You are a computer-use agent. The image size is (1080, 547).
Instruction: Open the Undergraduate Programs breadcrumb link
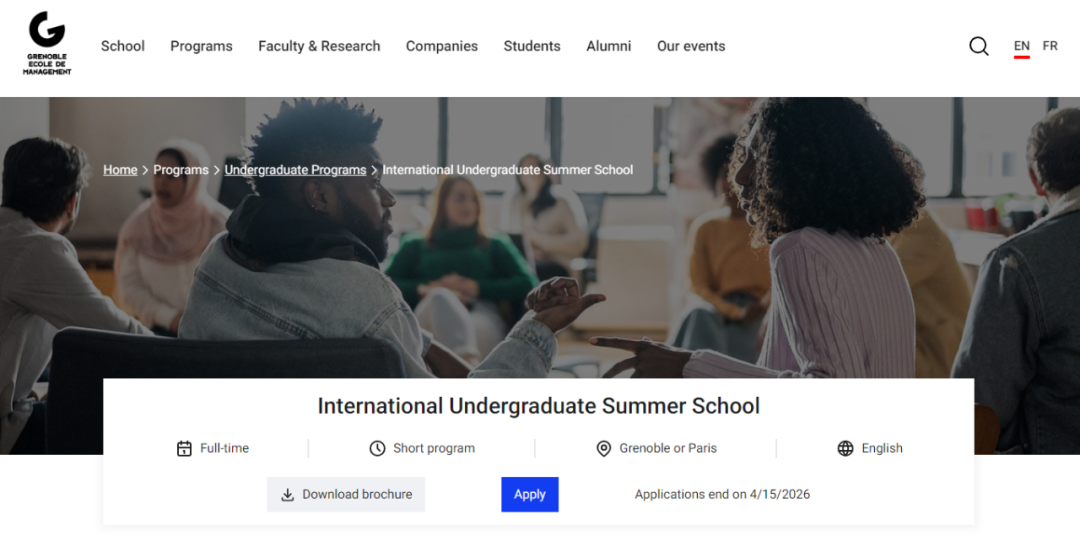point(295,170)
